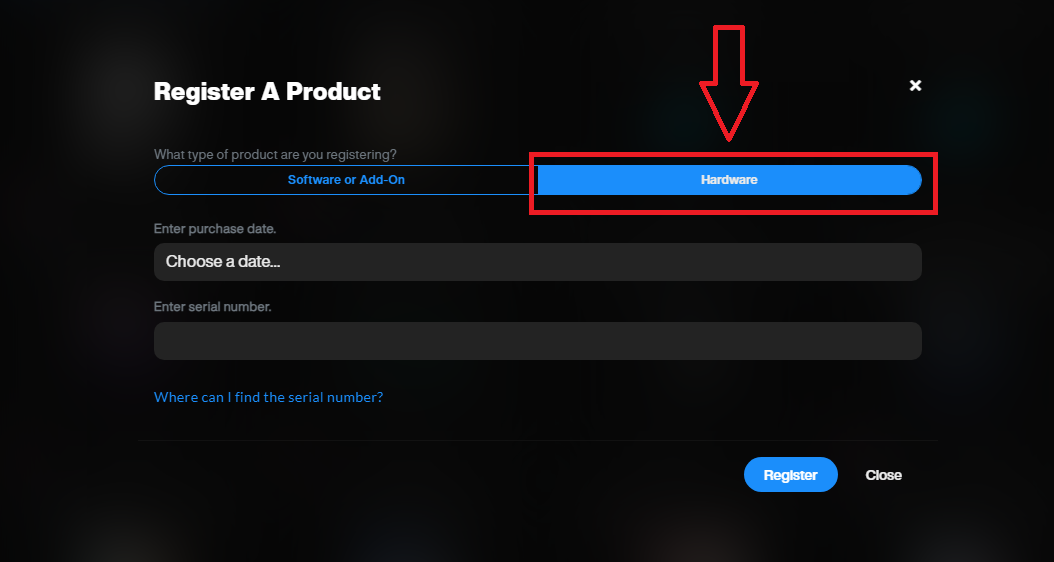Click the product type question label
This screenshot has width=1054, height=562.
click(275, 155)
